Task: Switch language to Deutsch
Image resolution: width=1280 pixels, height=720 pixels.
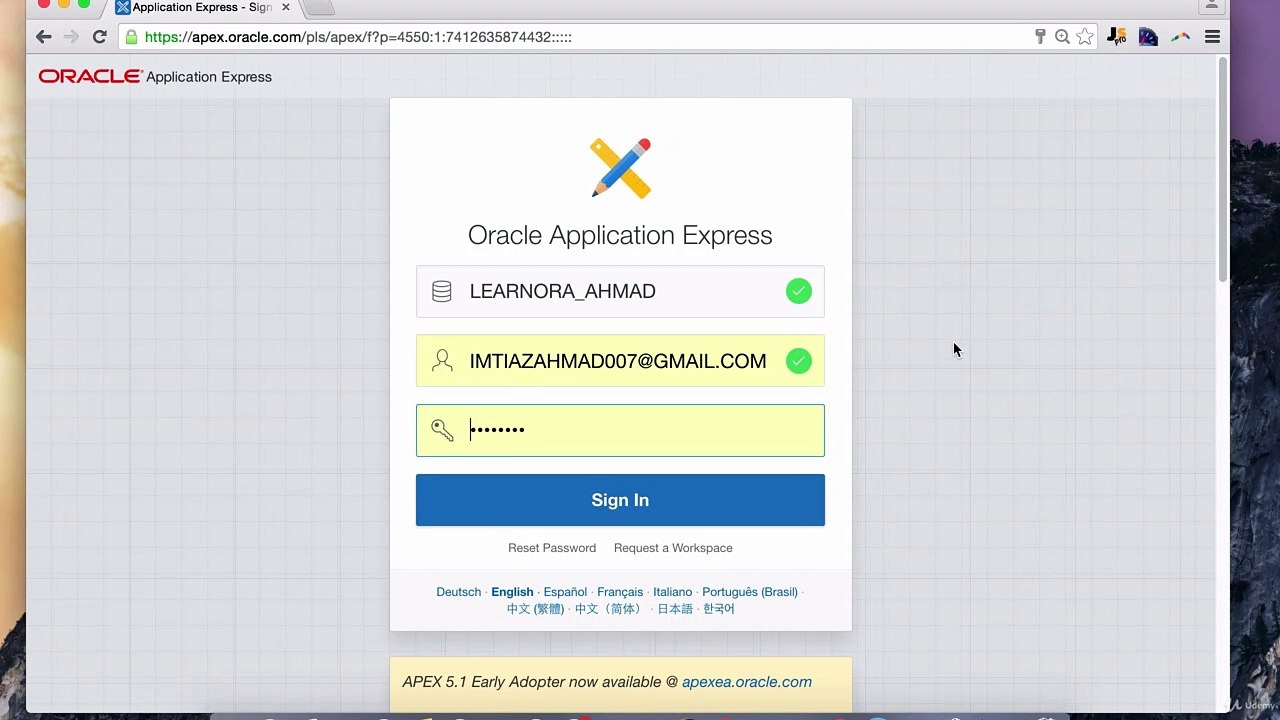Action: tap(458, 592)
